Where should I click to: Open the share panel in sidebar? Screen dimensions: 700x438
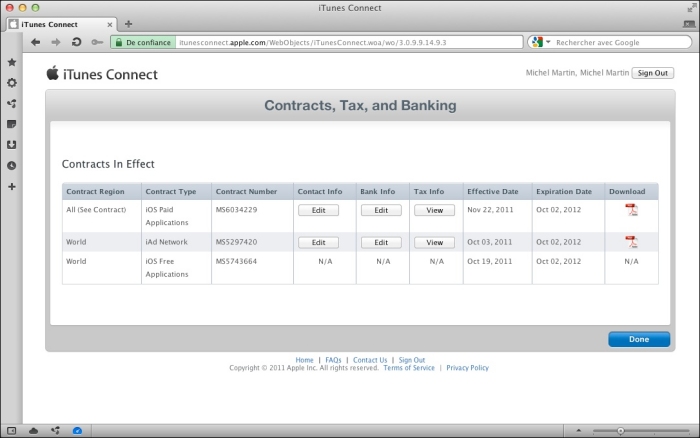click(12, 104)
